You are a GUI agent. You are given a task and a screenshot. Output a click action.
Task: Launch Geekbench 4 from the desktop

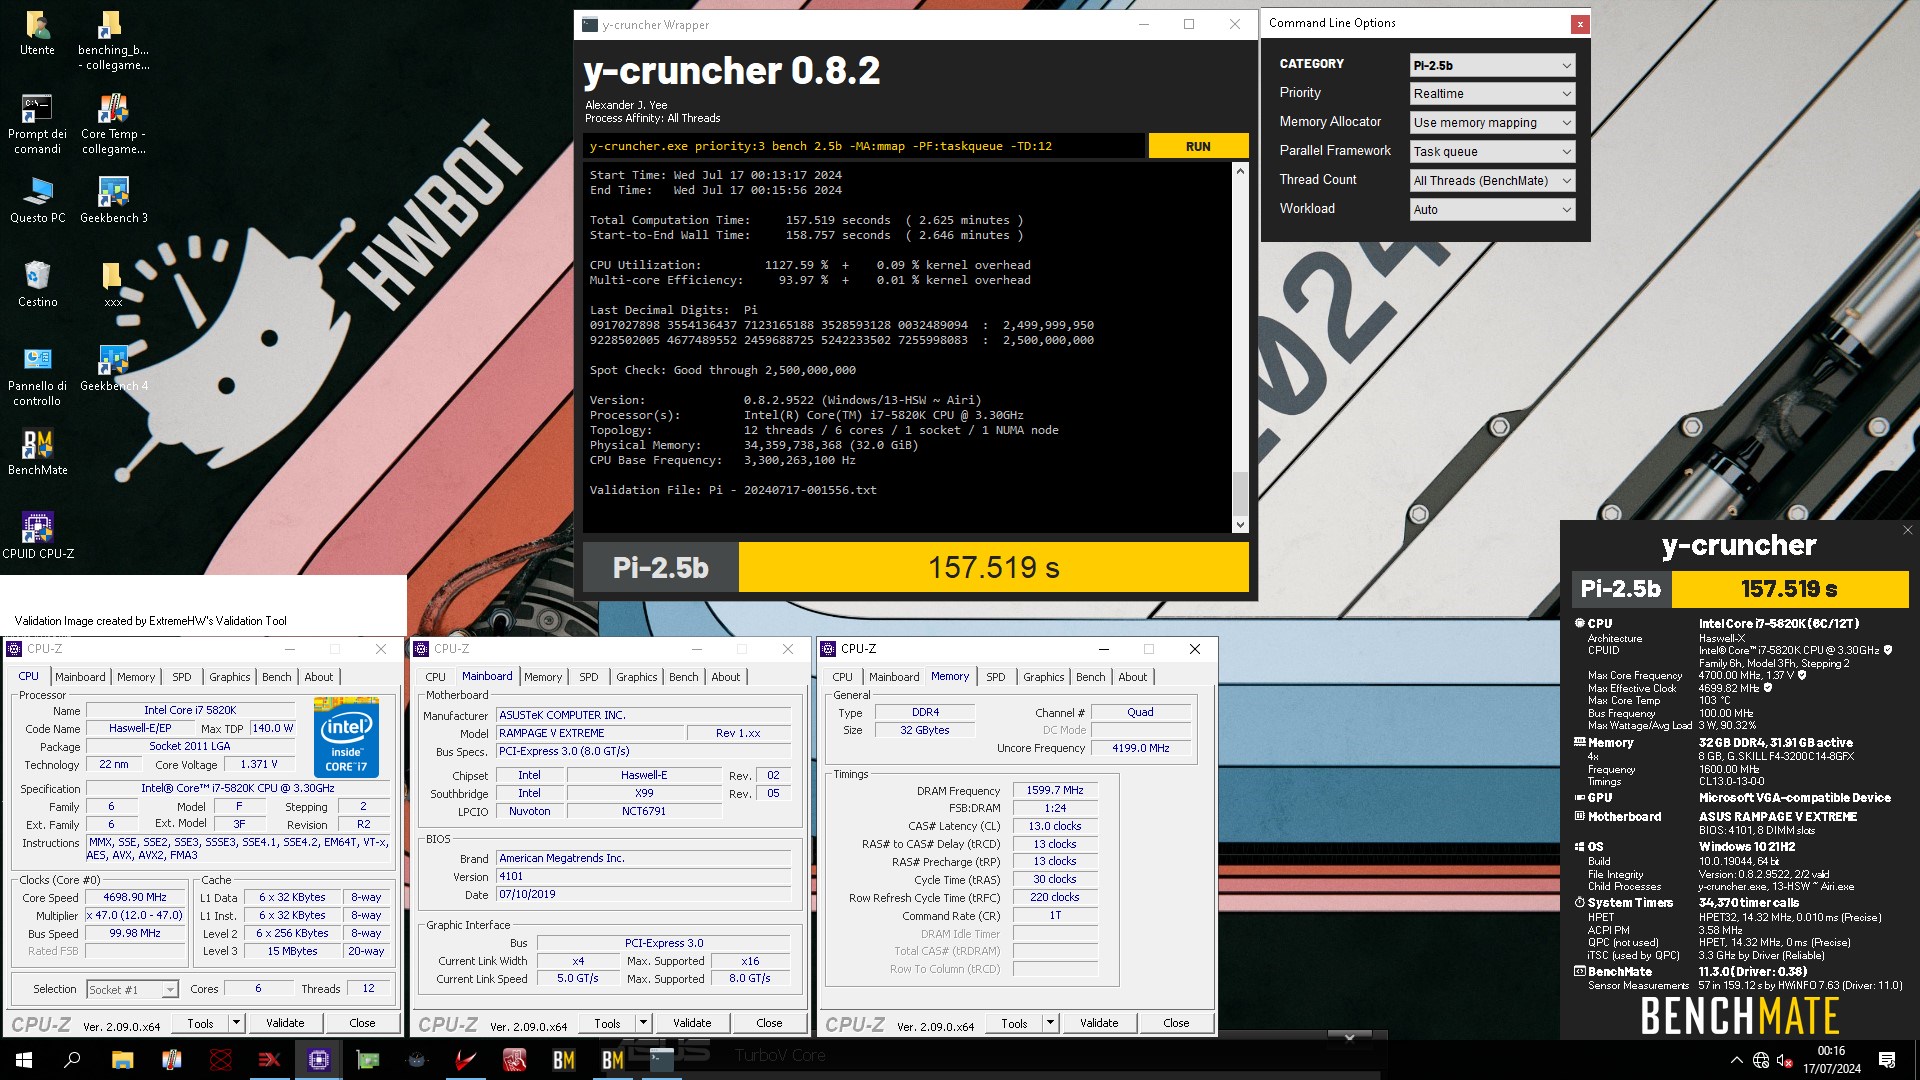pyautogui.click(x=113, y=368)
